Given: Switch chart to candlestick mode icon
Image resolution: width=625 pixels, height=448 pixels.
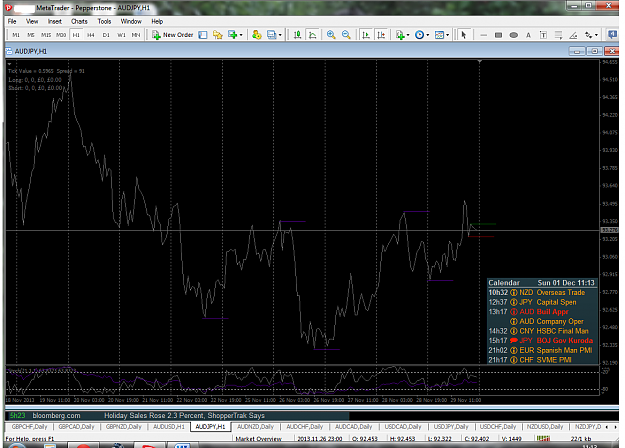Looking at the screenshot, I should point(297,35).
